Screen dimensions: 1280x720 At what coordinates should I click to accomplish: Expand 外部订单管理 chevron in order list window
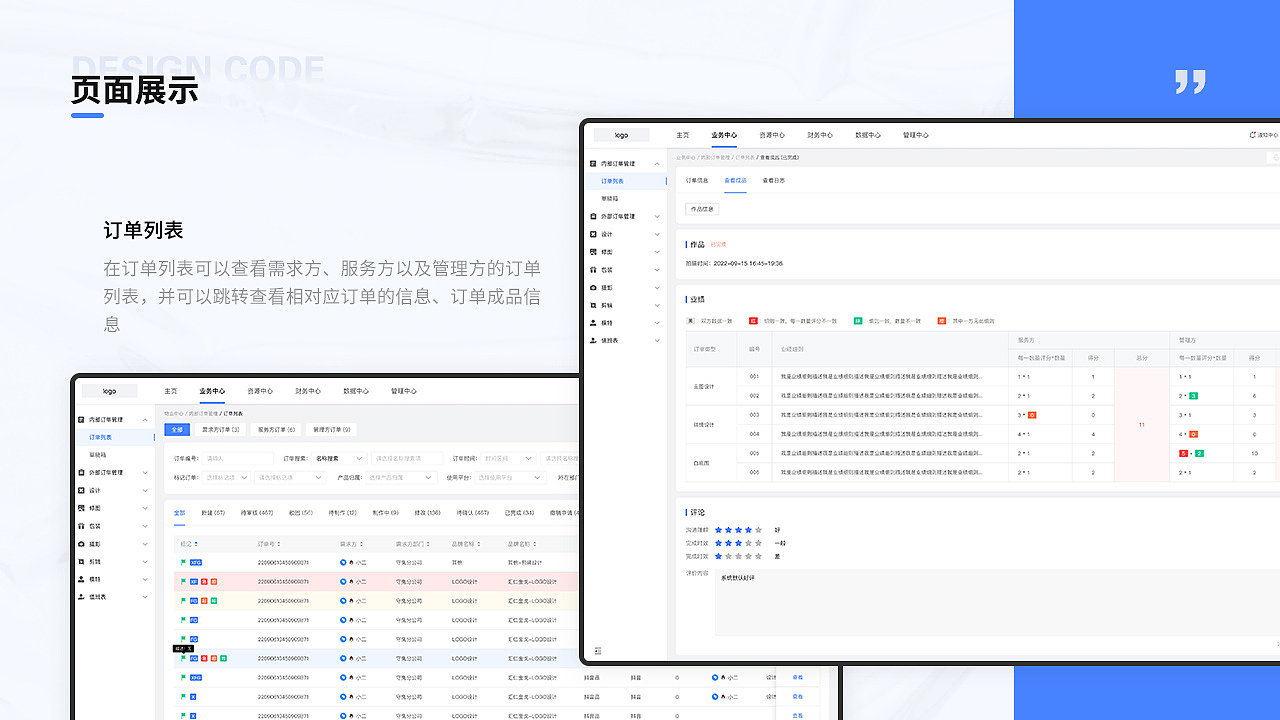(145, 472)
